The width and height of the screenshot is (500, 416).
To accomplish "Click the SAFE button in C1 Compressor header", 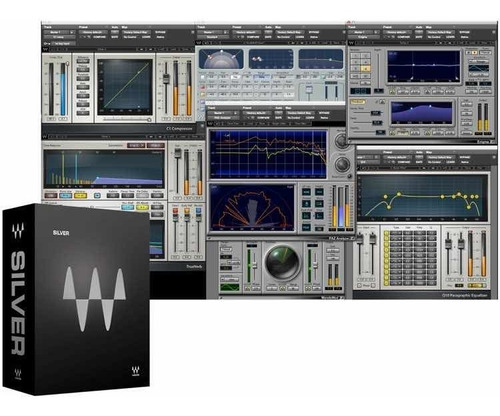I will click(115, 37).
